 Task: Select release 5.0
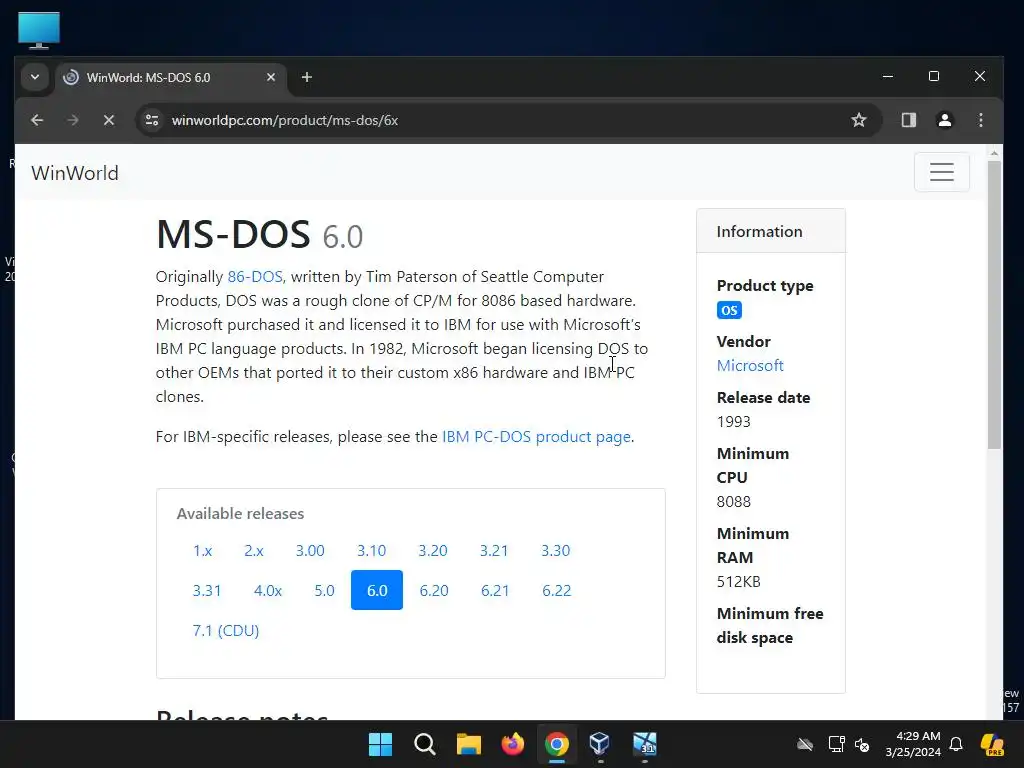pos(324,590)
